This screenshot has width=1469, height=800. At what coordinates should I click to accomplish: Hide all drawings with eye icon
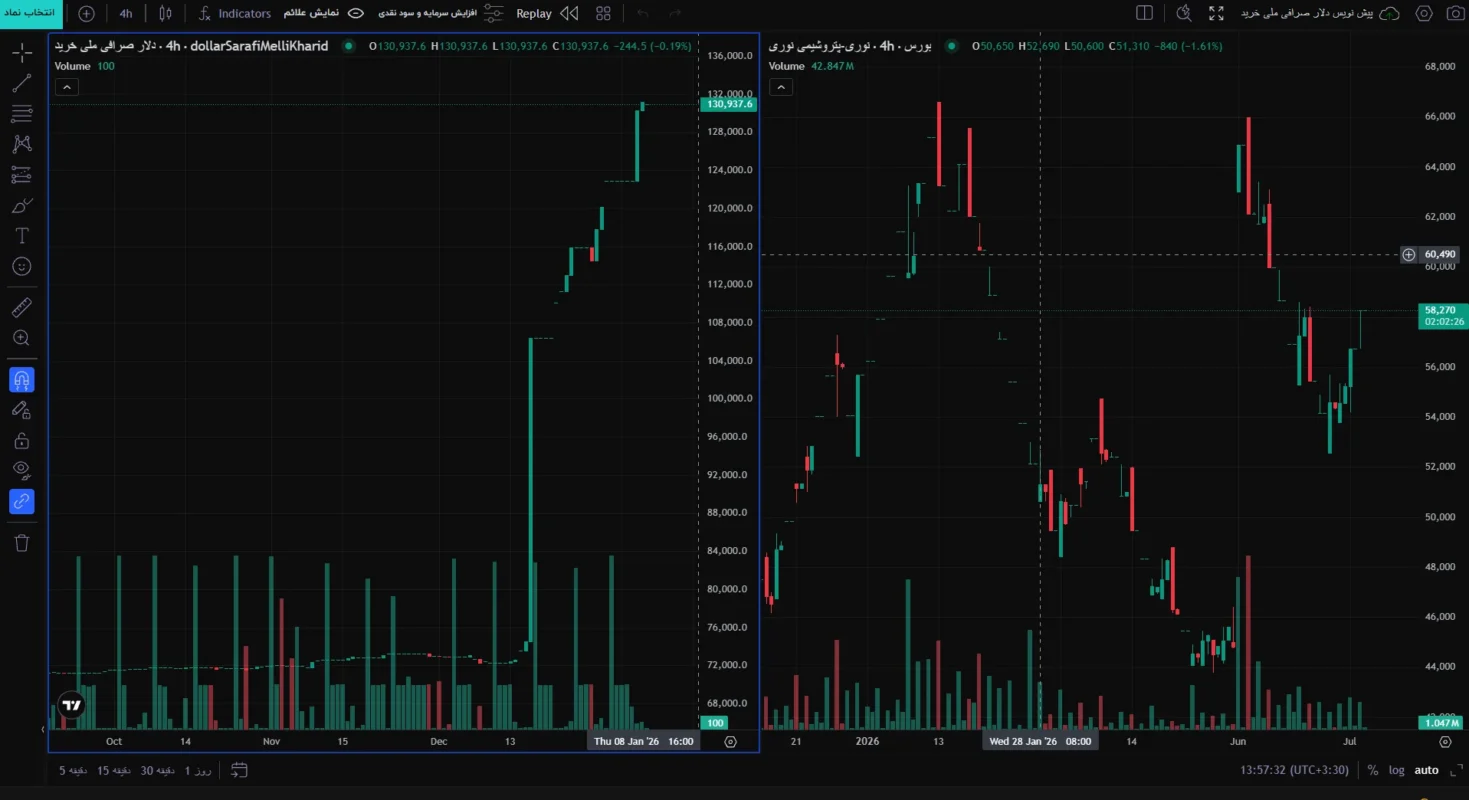tap(21, 470)
